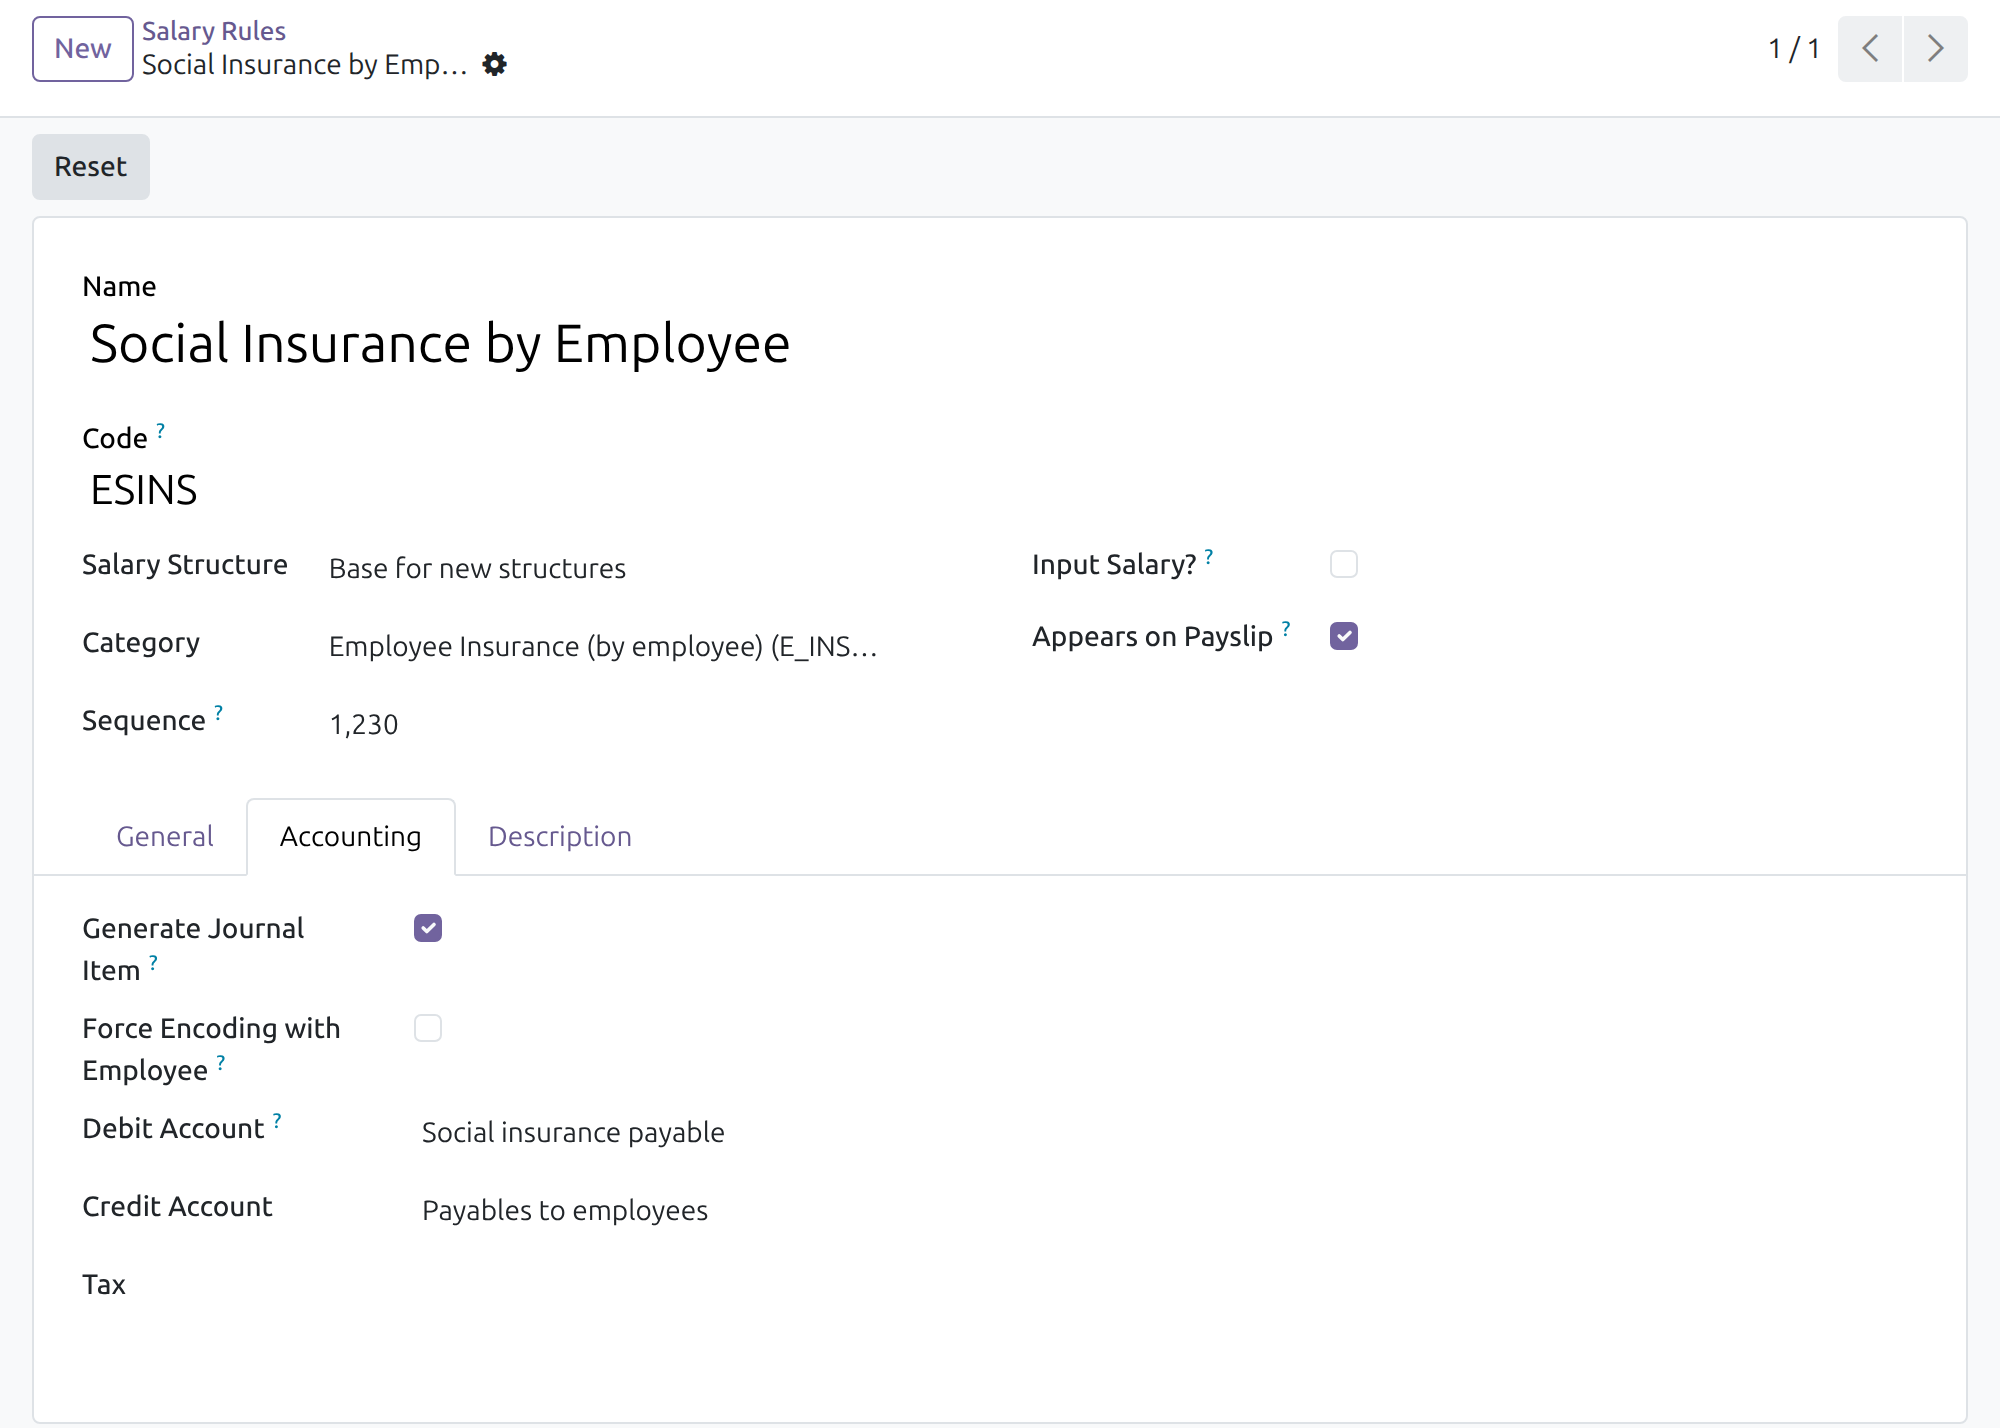
Task: Show help tooltip for Debit Account
Action: [277, 1121]
